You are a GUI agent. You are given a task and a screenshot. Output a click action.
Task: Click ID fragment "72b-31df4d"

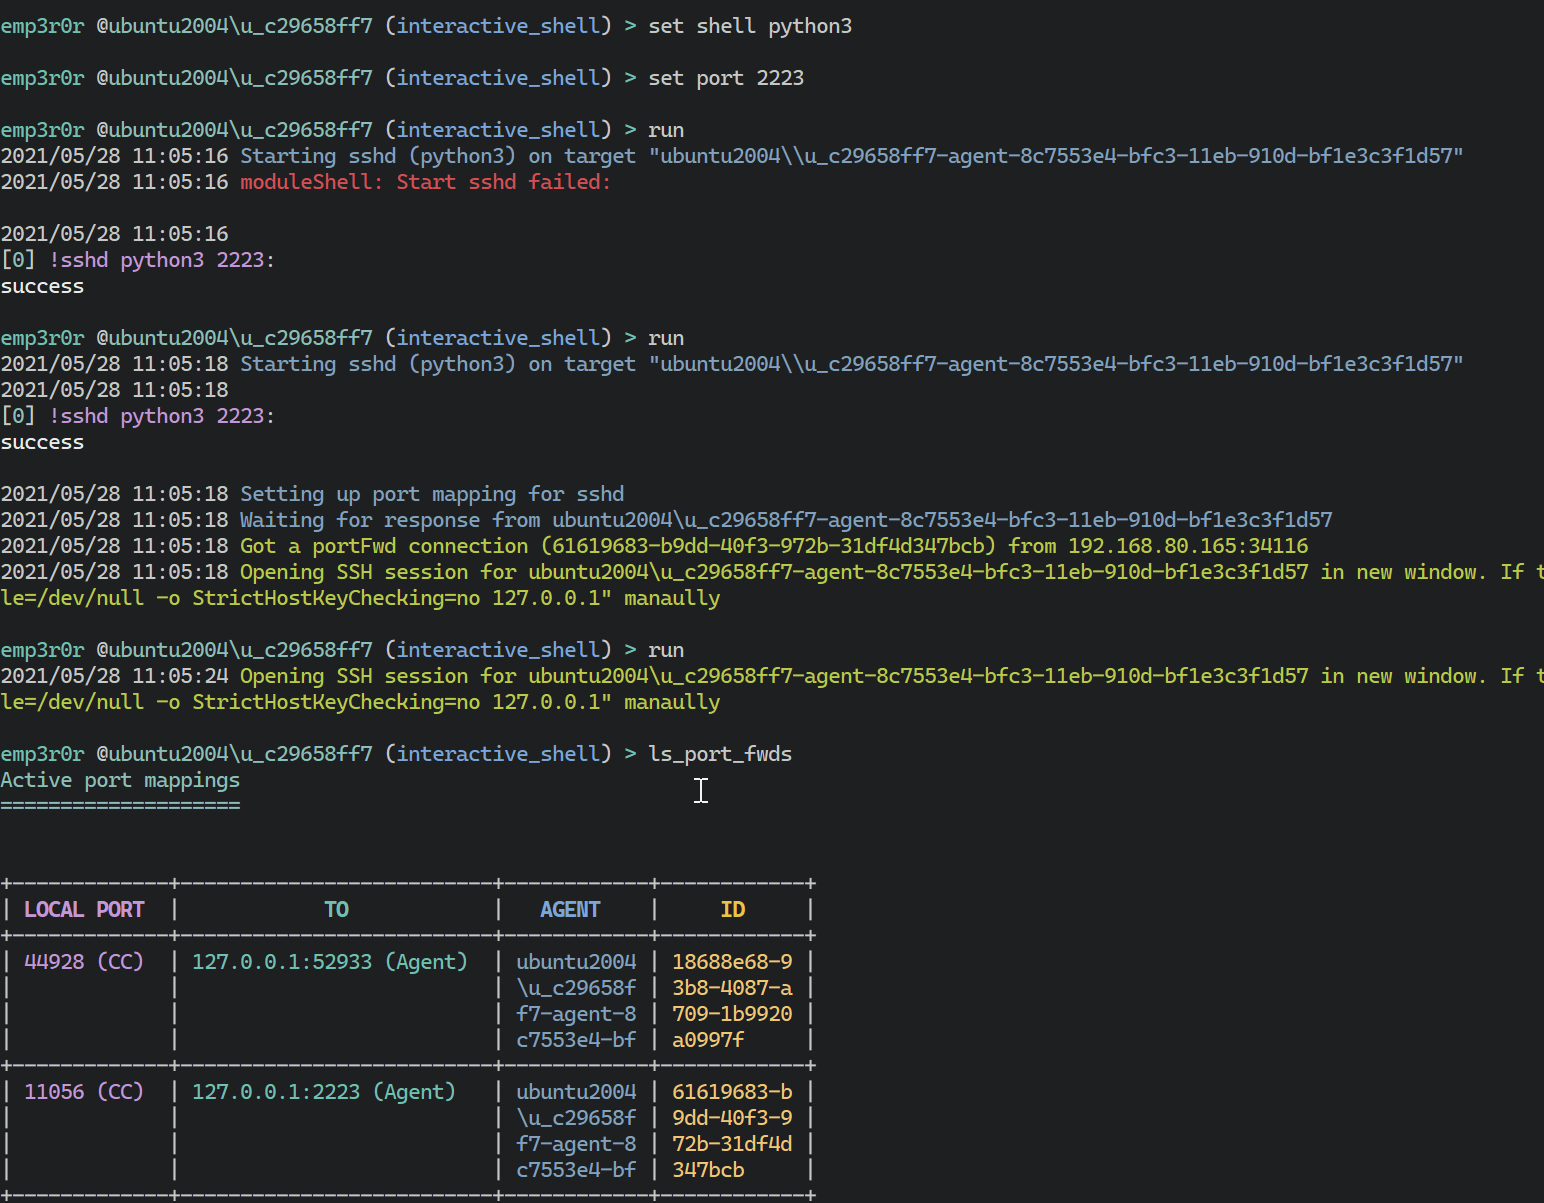(x=732, y=1144)
